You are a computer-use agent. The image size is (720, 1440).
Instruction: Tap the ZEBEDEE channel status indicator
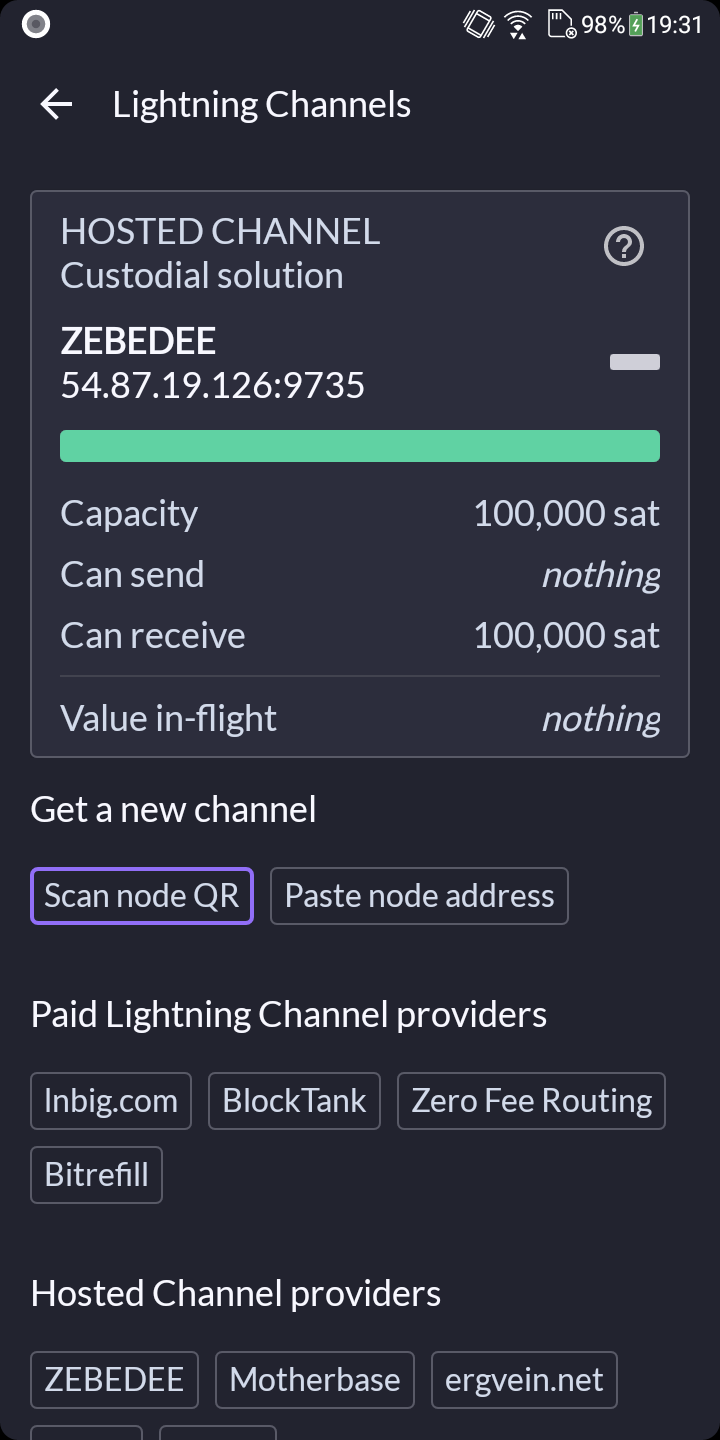pos(635,362)
